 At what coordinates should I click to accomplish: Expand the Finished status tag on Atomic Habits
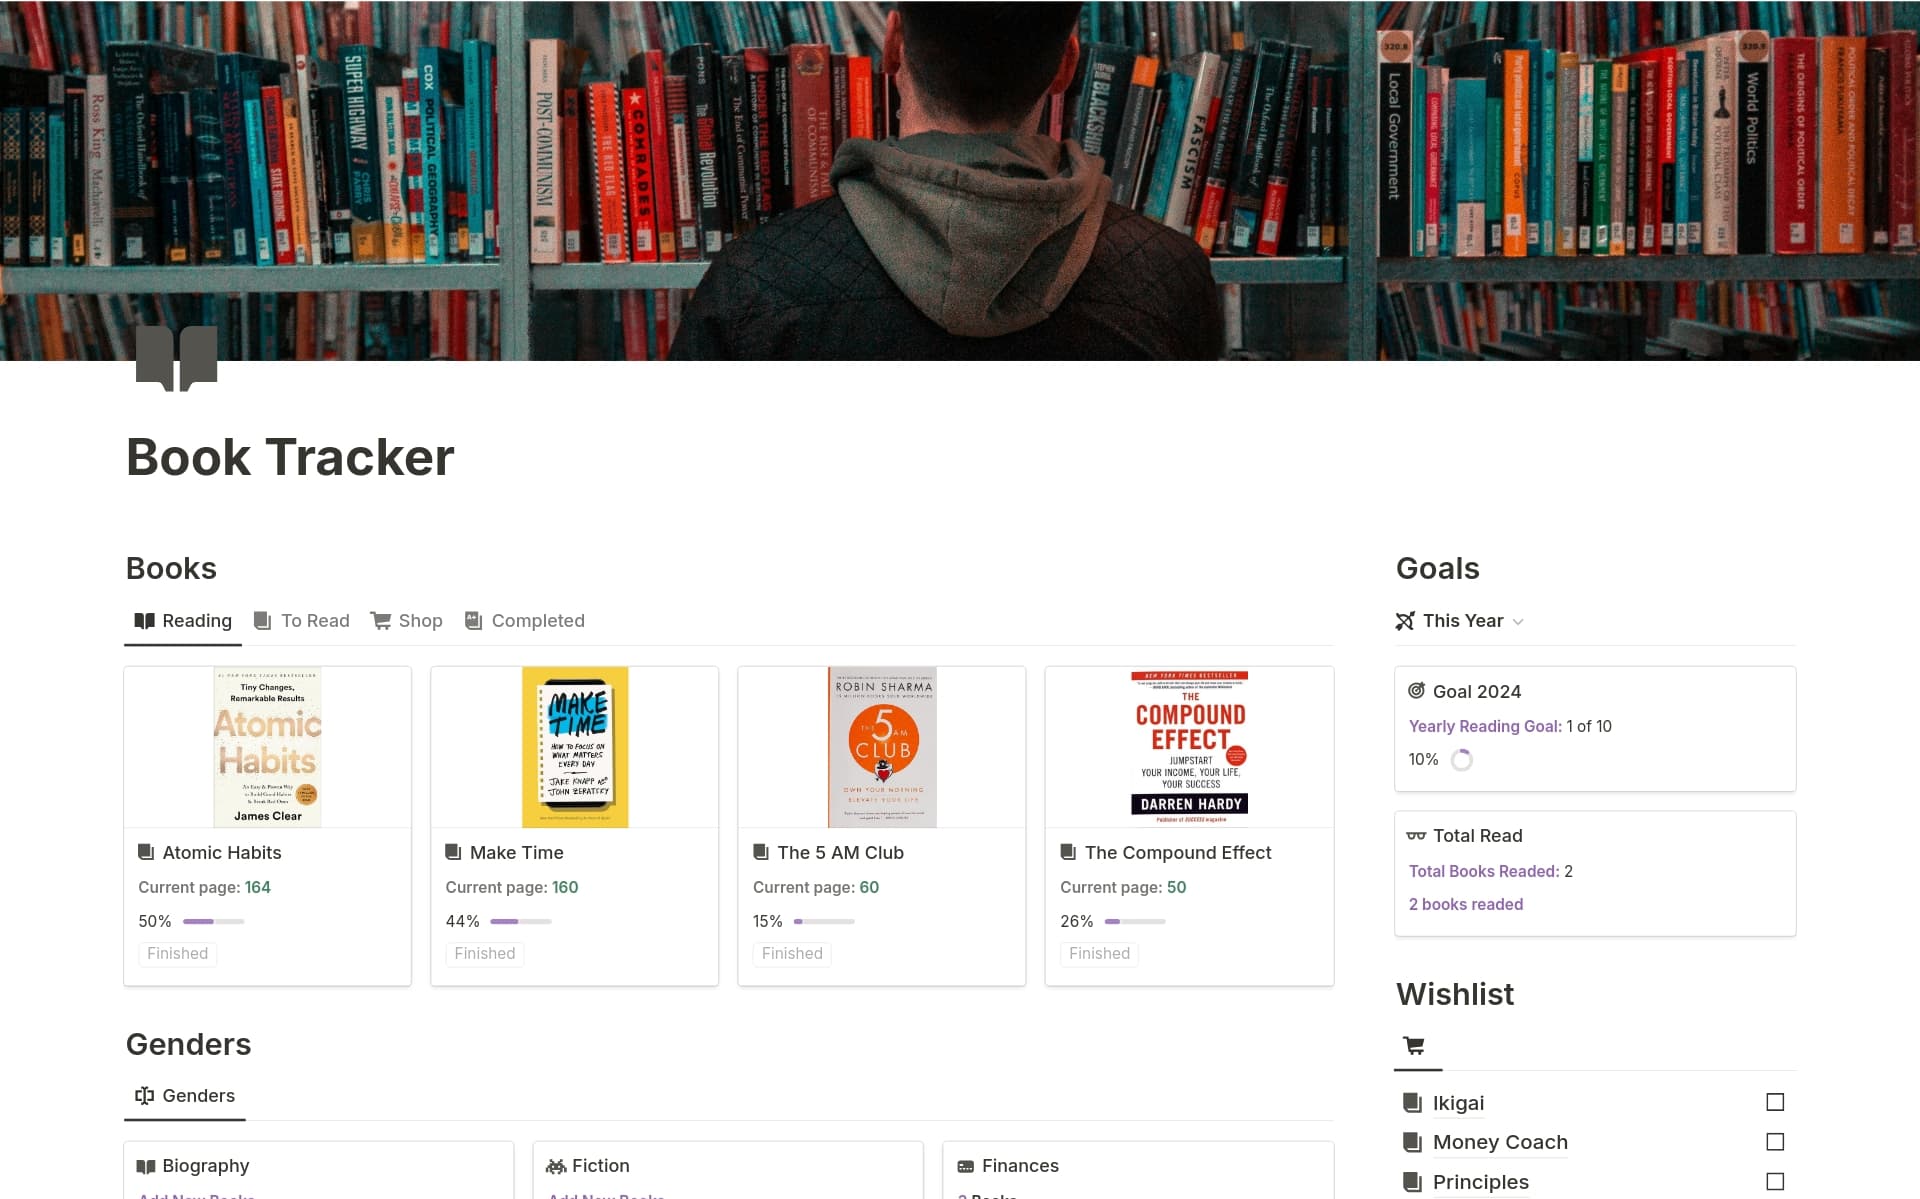pos(177,953)
